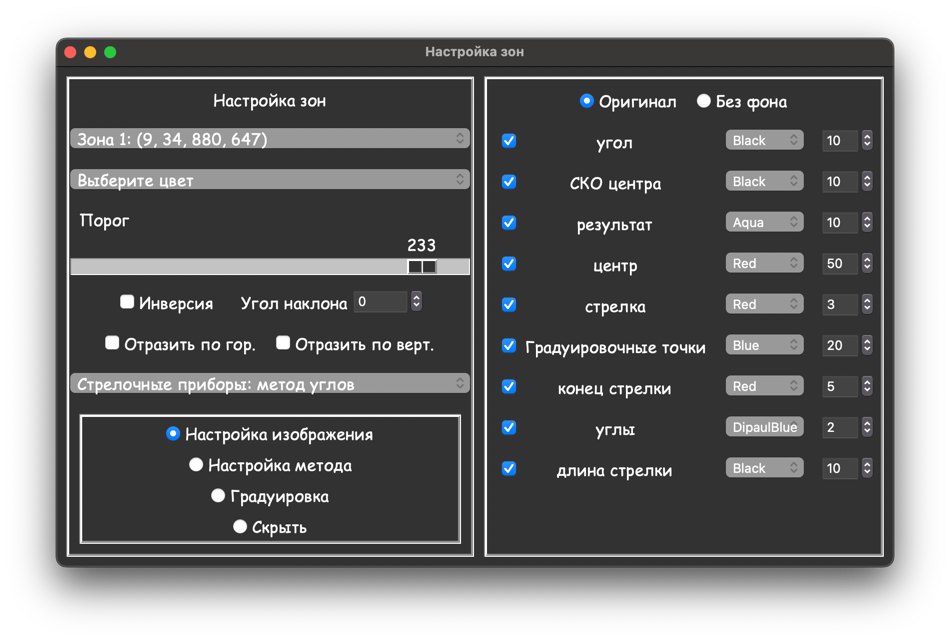950x641 pixels.
Task: Click the Угол наклона stepper arrows
Action: point(416,302)
